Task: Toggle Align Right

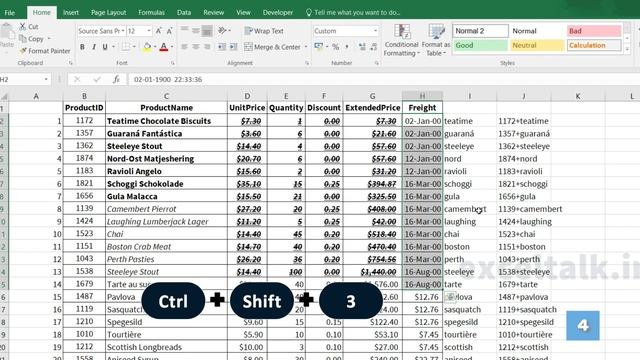Action: [207, 47]
